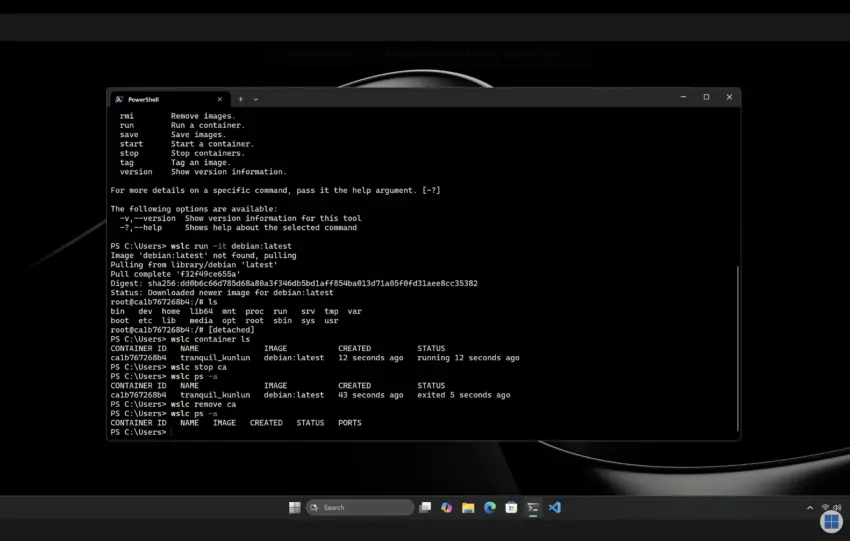850x541 pixels.
Task: Click the 'wslc remove ca' command
Action: pos(203,404)
